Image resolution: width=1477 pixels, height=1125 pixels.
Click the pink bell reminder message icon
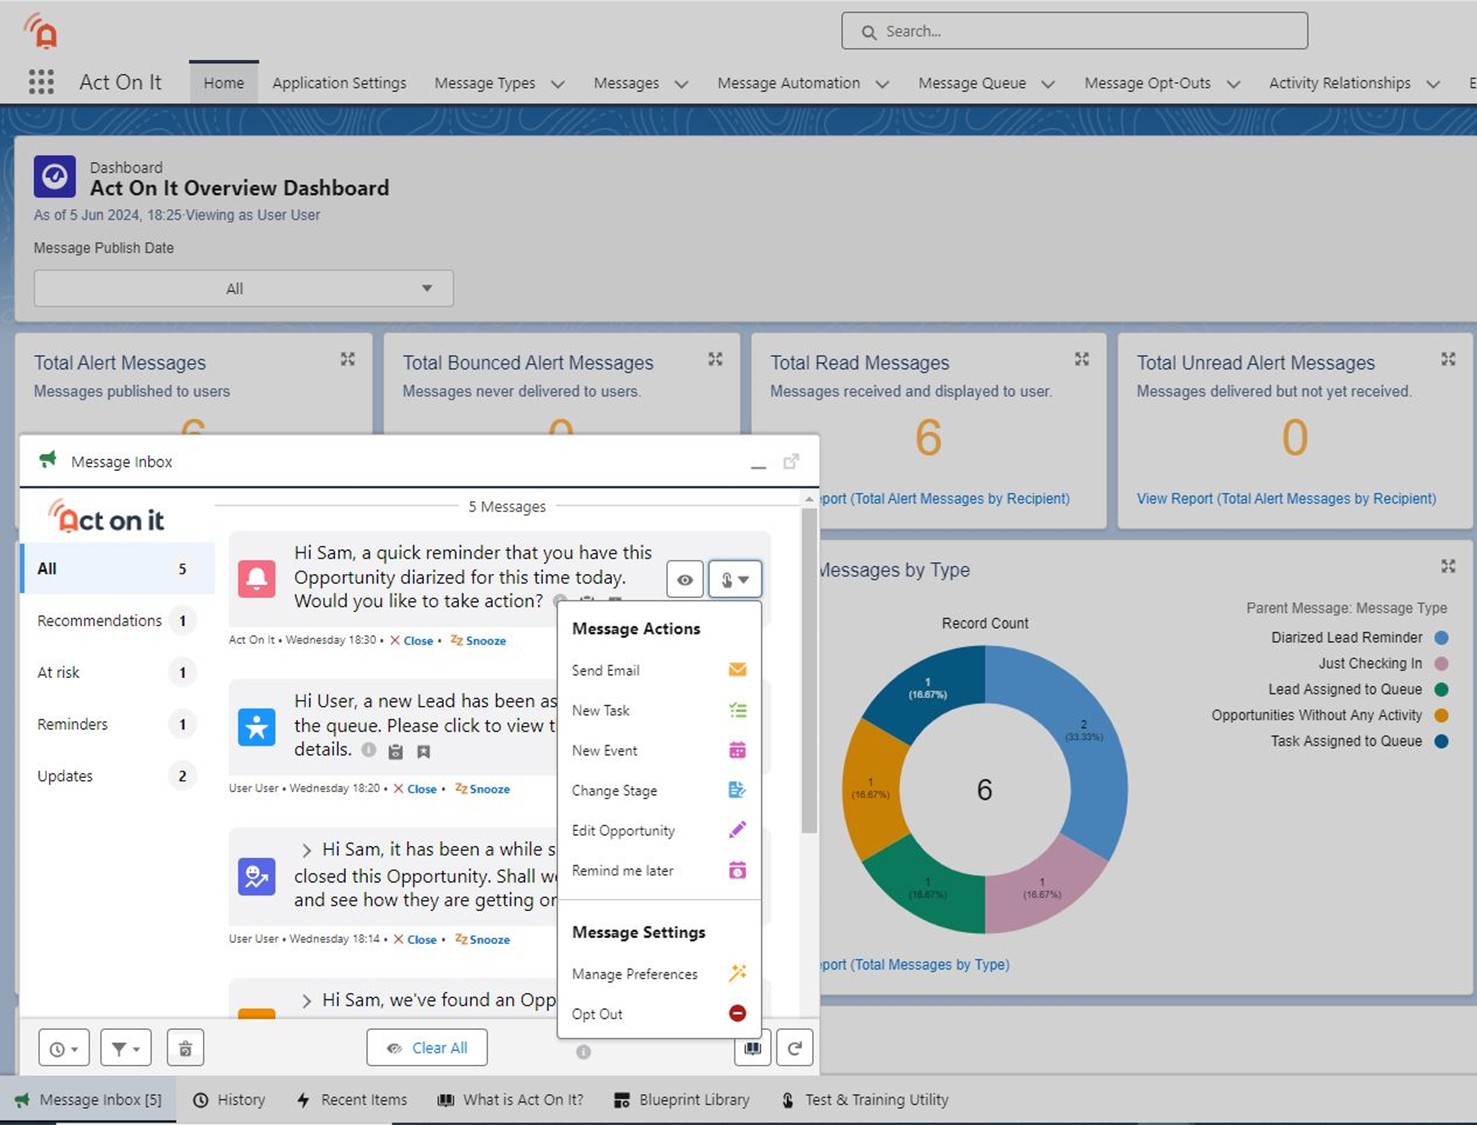[x=257, y=578]
